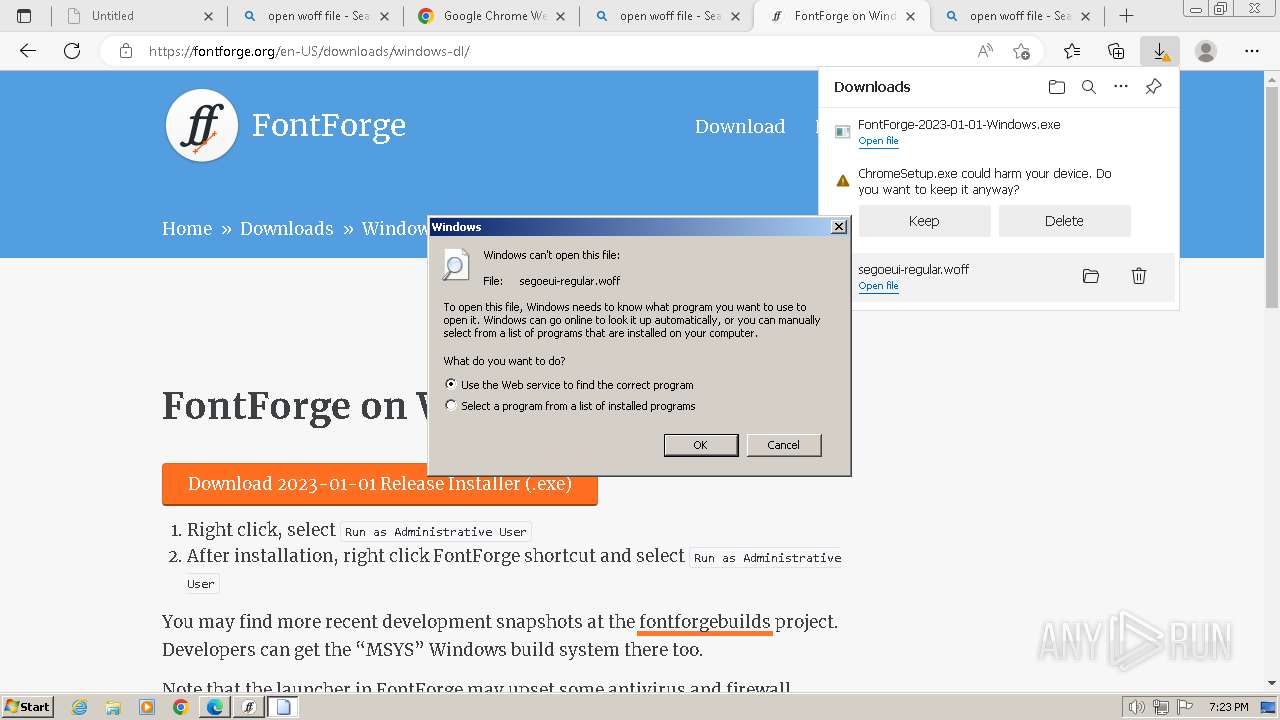Click the clock showing 7:23 PM
This screenshot has height=720, width=1280.
pos(1228,707)
